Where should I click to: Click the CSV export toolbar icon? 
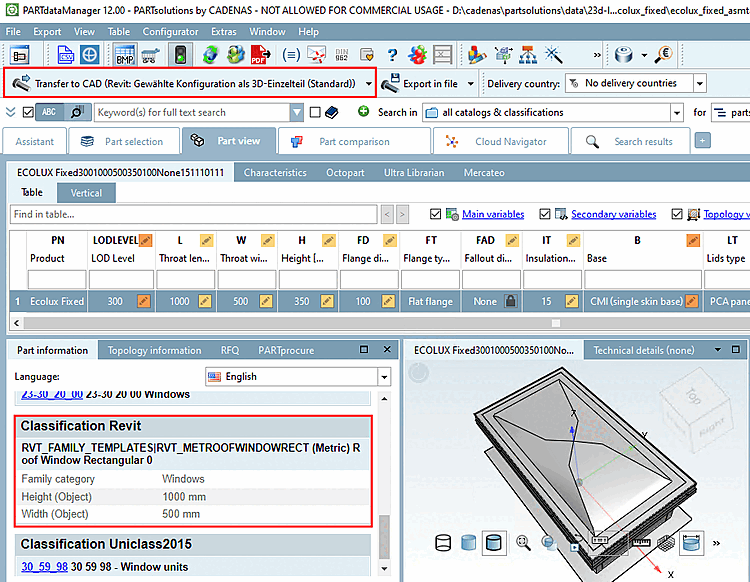pyautogui.click(x=66, y=55)
